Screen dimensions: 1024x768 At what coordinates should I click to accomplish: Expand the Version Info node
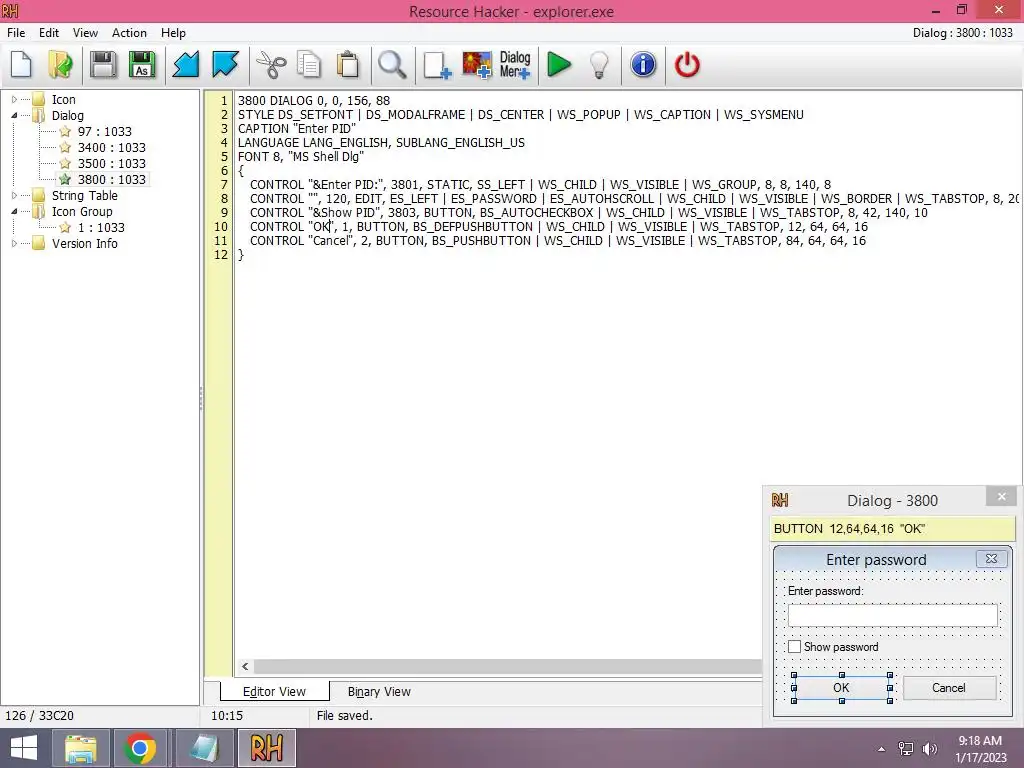tap(14, 244)
